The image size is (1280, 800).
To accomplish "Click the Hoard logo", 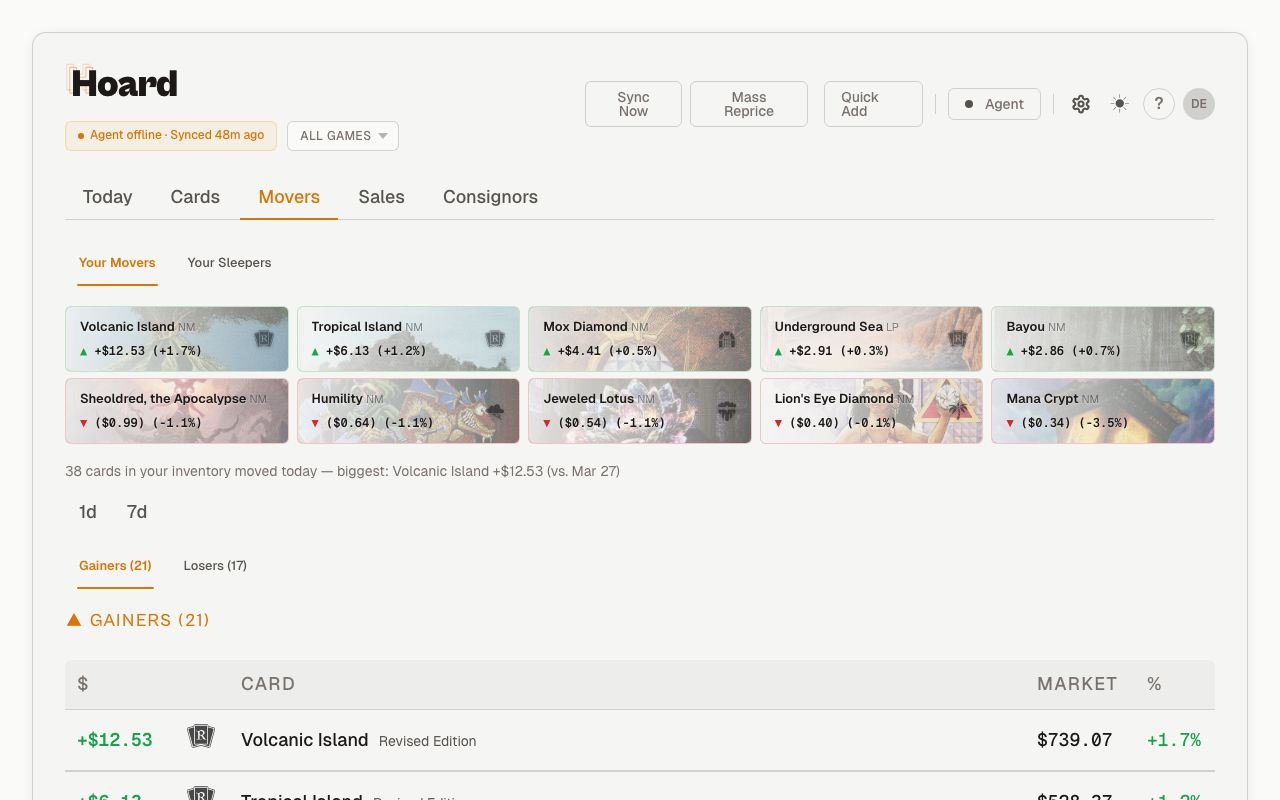I will [122, 83].
